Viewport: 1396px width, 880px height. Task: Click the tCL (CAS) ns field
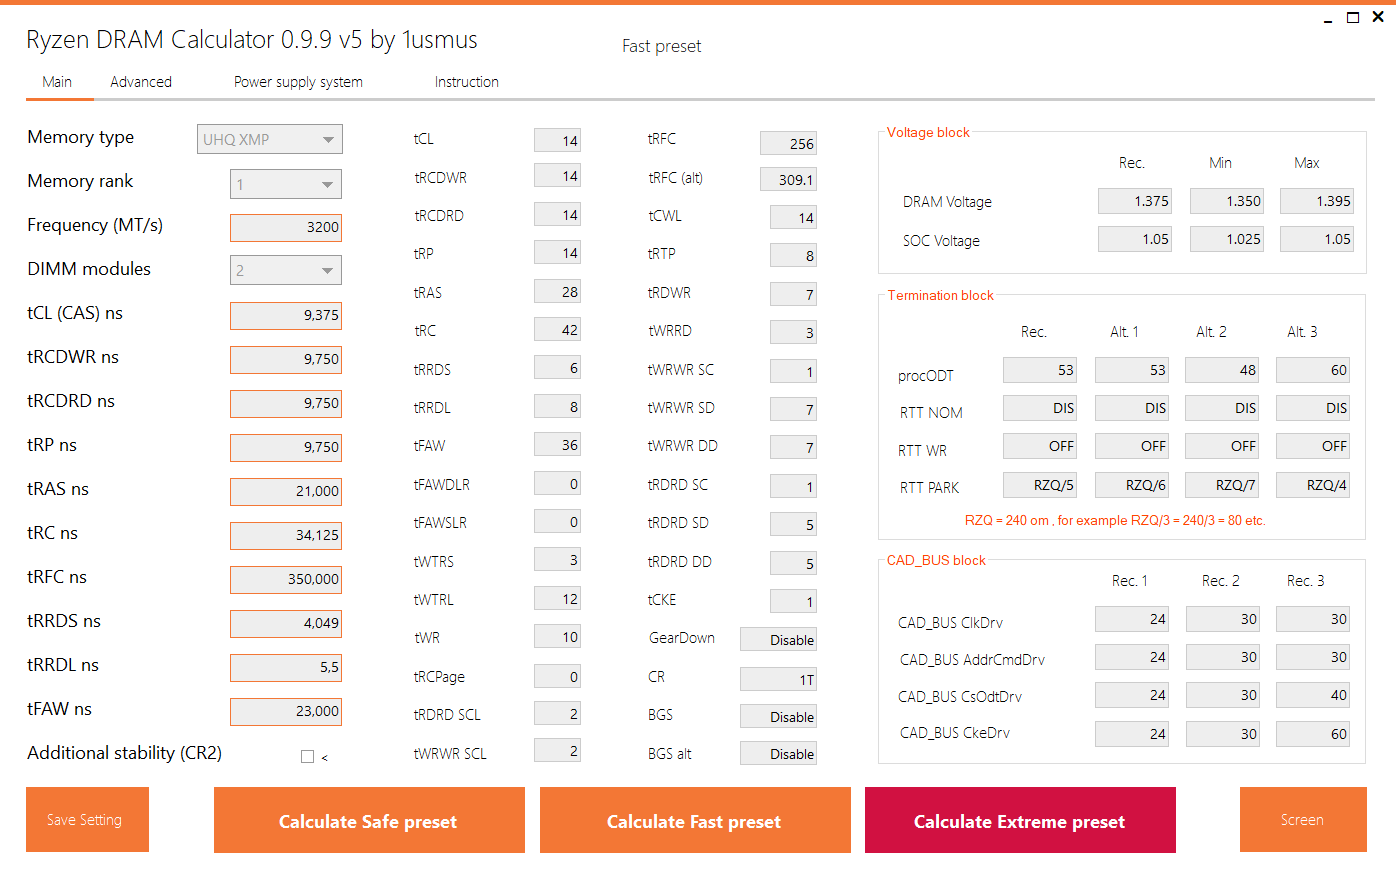[x=286, y=315]
